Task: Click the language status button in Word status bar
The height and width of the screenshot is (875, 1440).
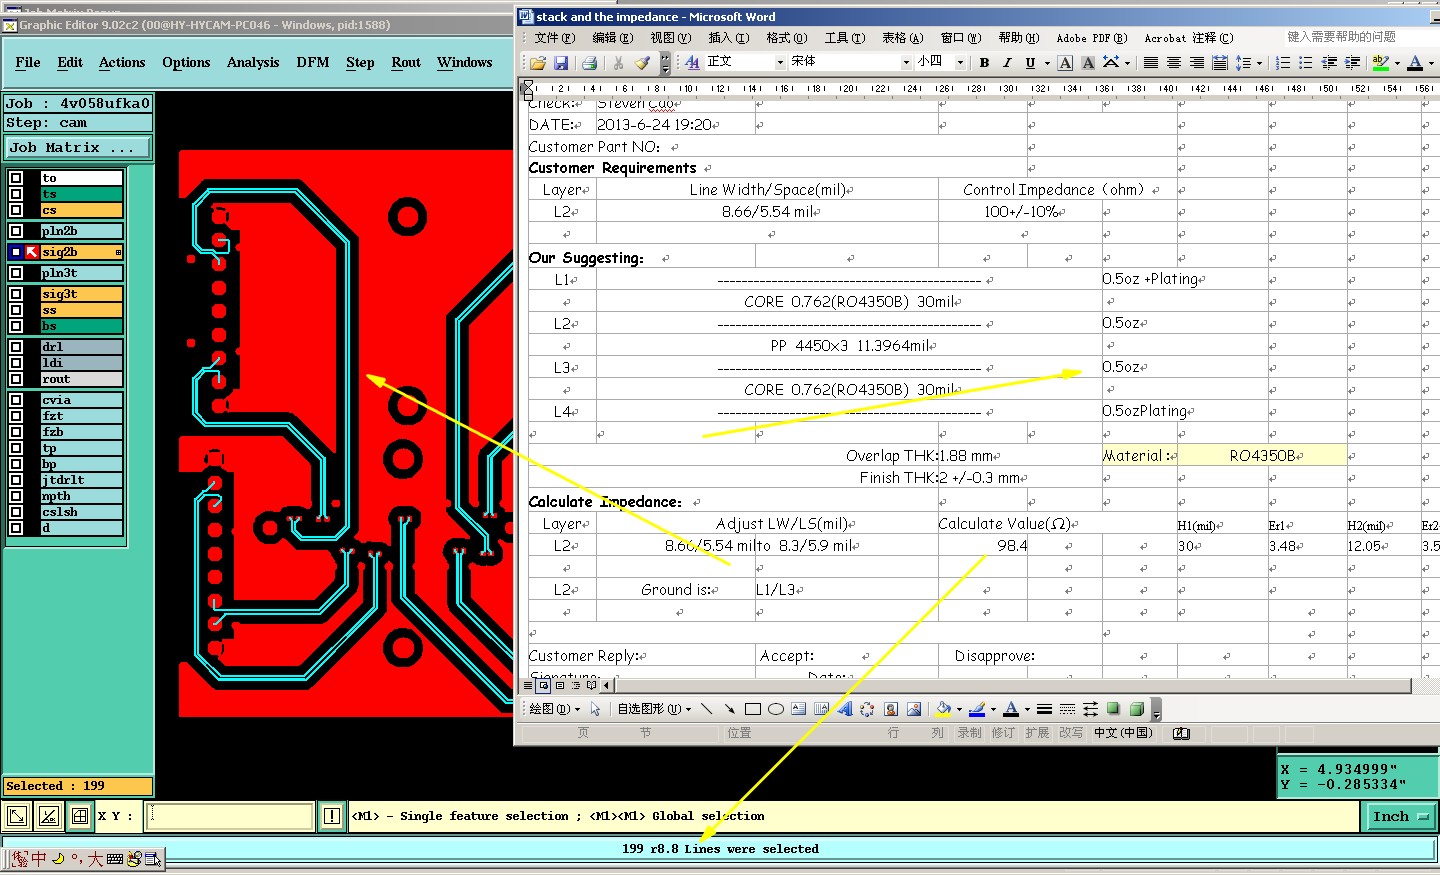Action: pyautogui.click(x=1123, y=733)
